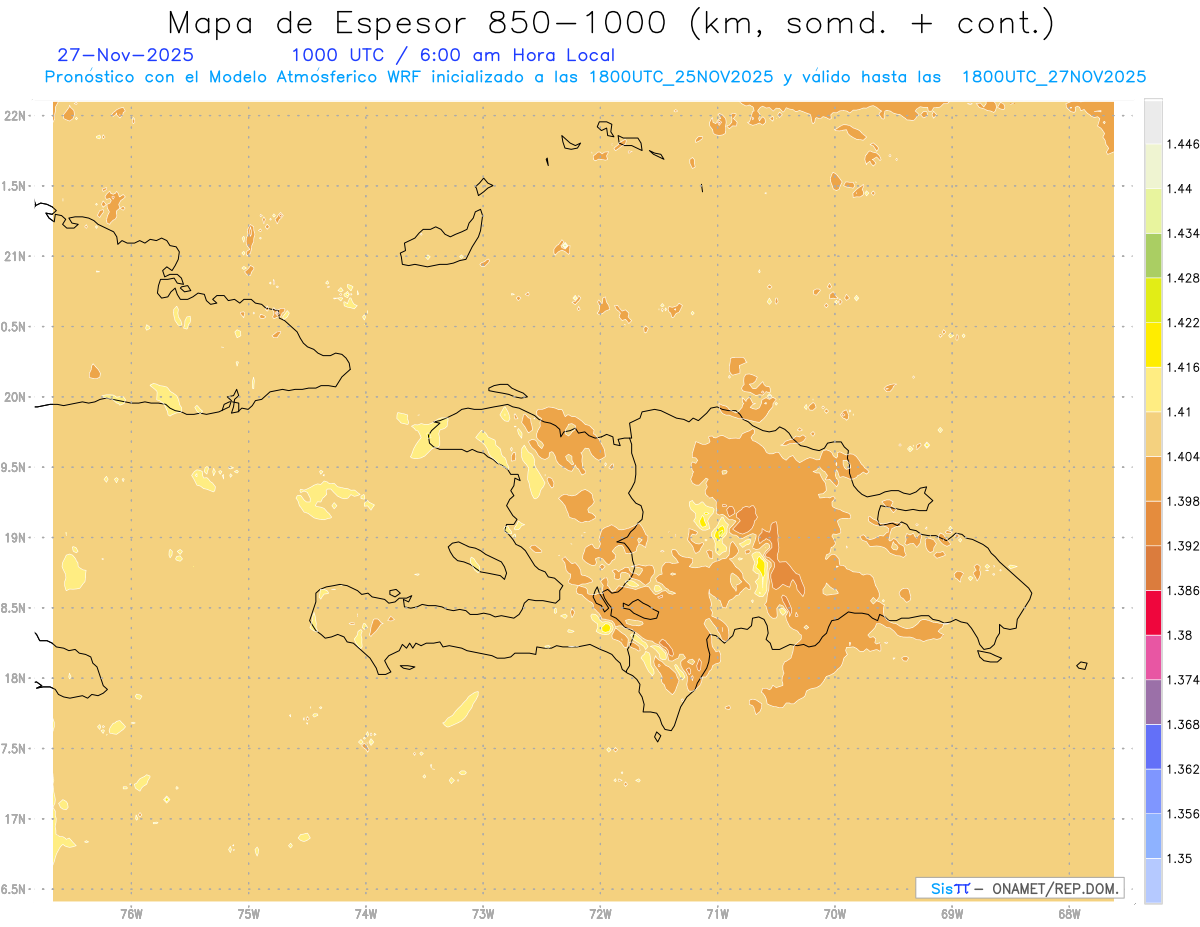This screenshot has width=1200, height=927.
Task: Click the "0.5N" latitude label
Action: (x=15, y=327)
